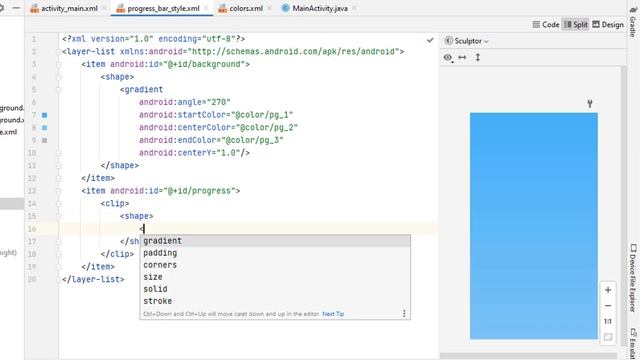This screenshot has width=640, height=360.
Task: Switch editor to Split view
Action: coord(576,24)
